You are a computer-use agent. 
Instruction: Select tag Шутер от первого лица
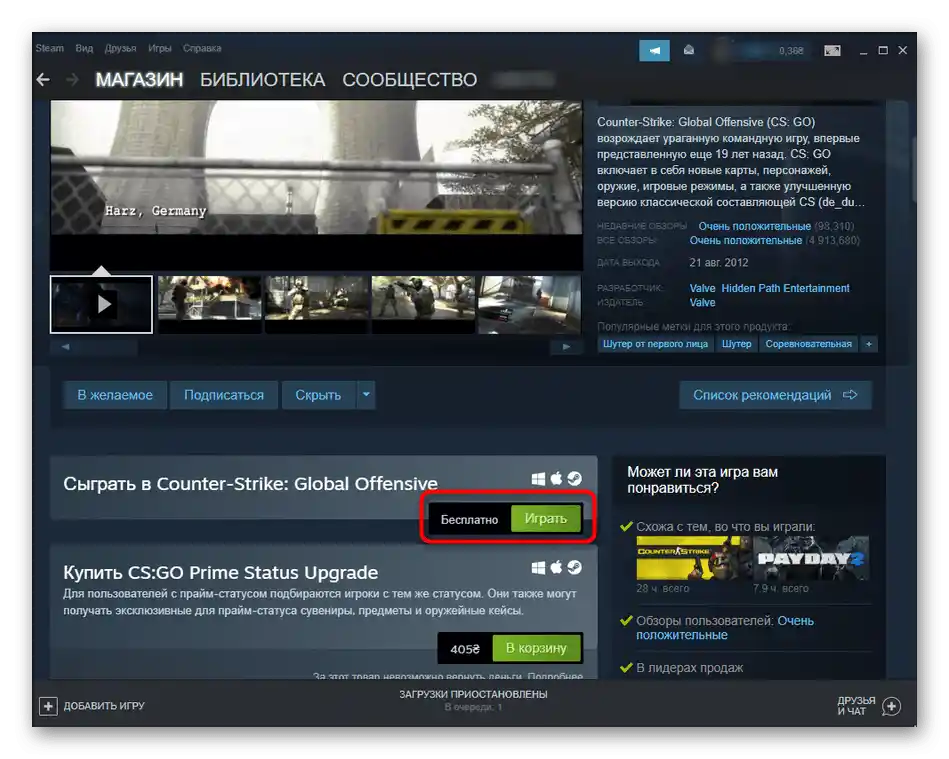pos(655,344)
